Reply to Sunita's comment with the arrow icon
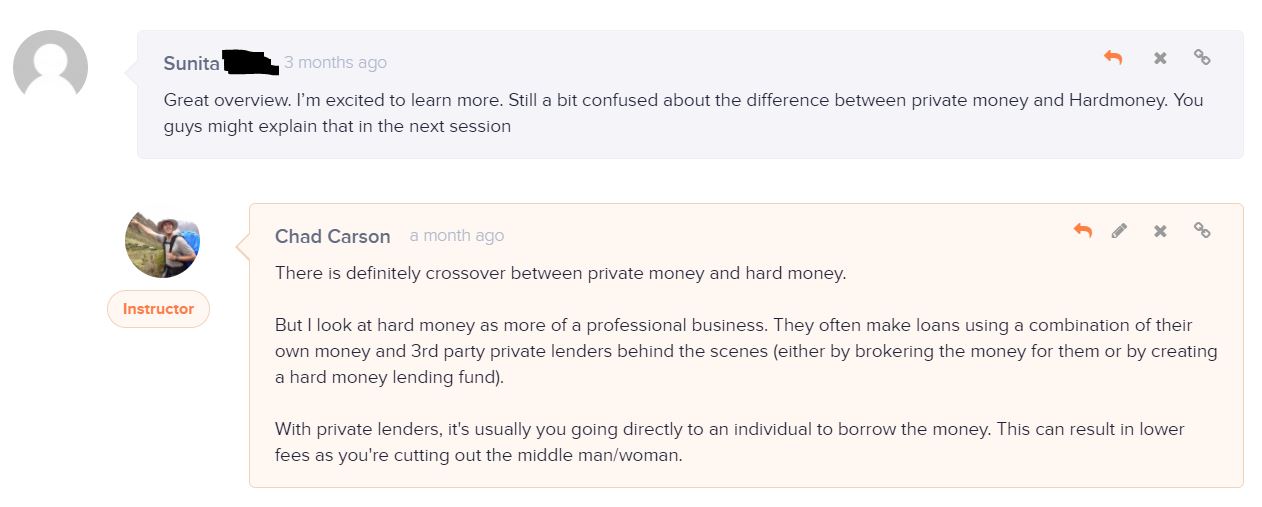This screenshot has height=507, width=1262. click(1113, 58)
